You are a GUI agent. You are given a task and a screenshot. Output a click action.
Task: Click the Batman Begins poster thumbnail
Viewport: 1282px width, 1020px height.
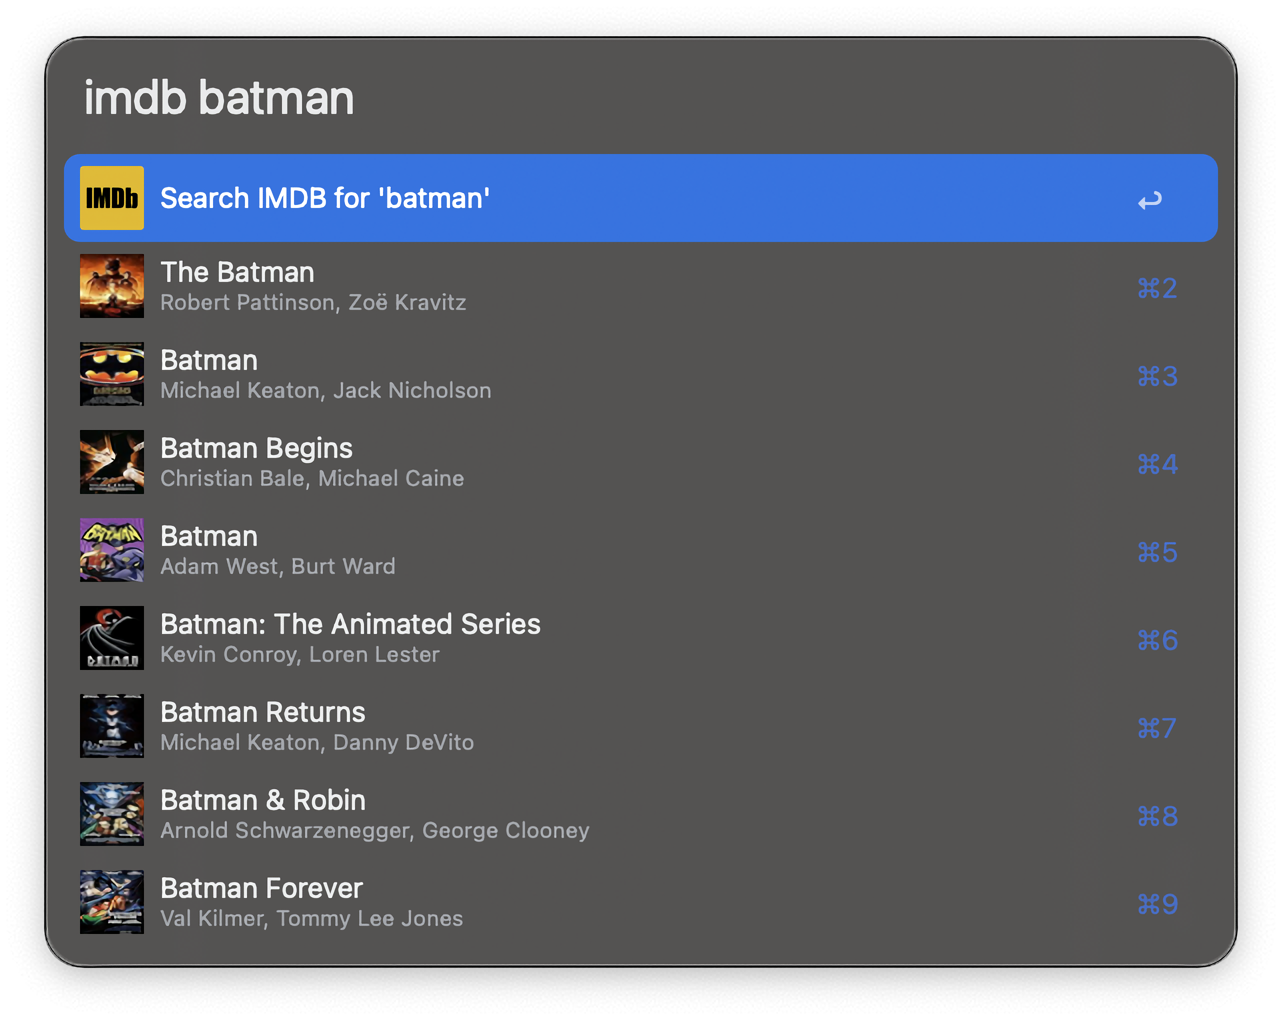111,462
